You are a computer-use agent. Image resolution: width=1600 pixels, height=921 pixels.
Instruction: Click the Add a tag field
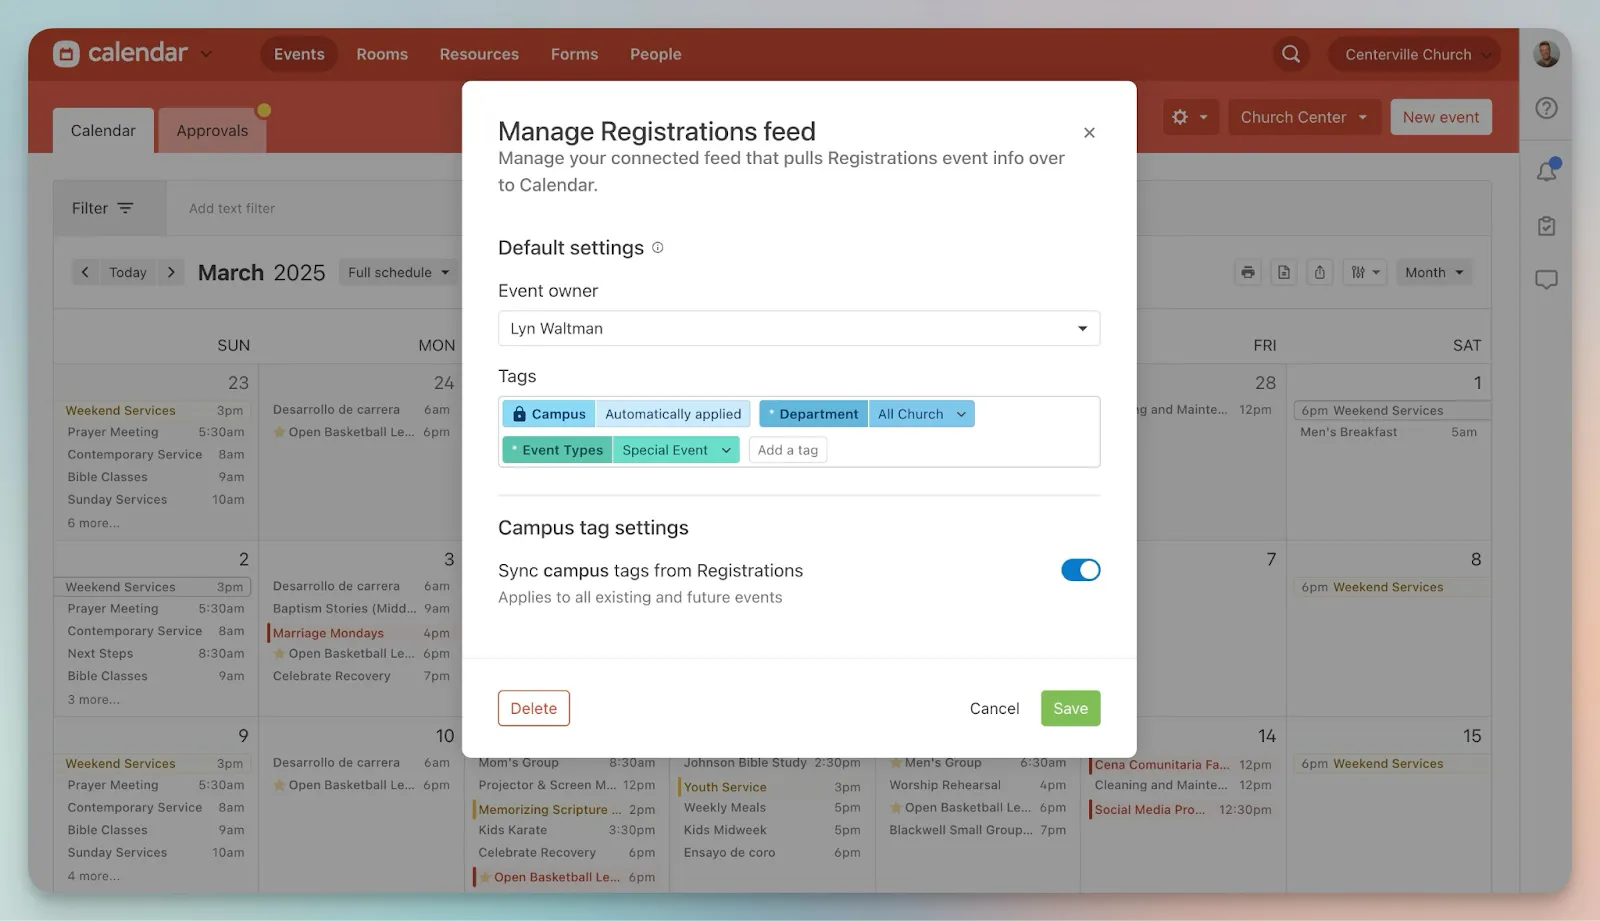click(788, 450)
